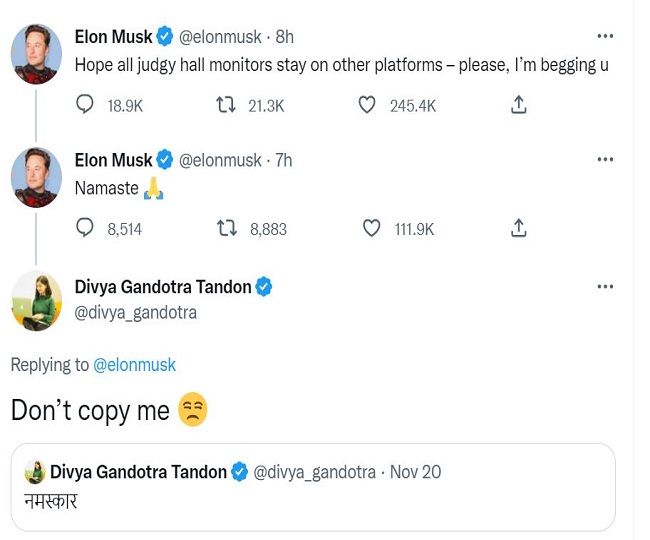The height and width of the screenshot is (540, 650).
Task: Open more options on Divya's tweet
Action: [605, 287]
